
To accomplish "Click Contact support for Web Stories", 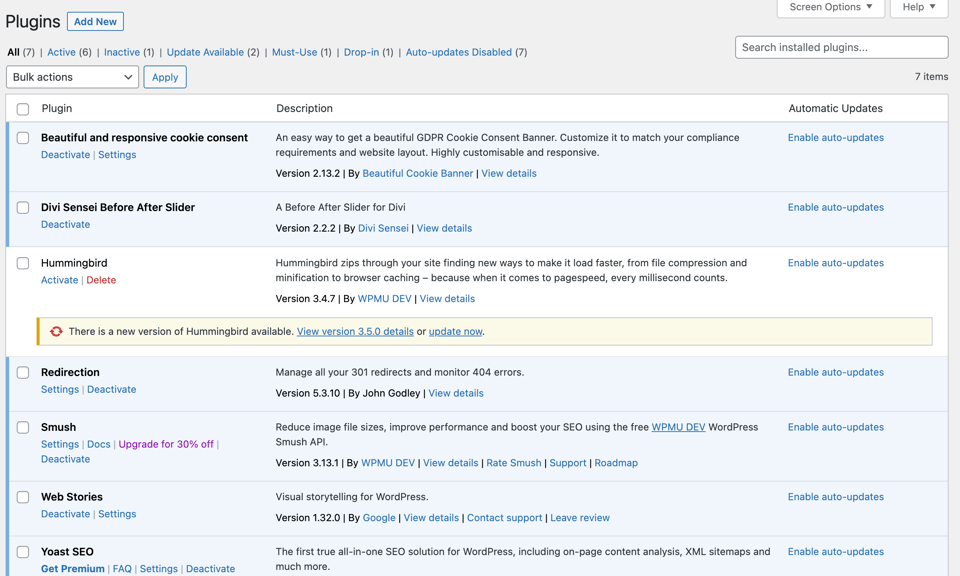I will pos(504,518).
